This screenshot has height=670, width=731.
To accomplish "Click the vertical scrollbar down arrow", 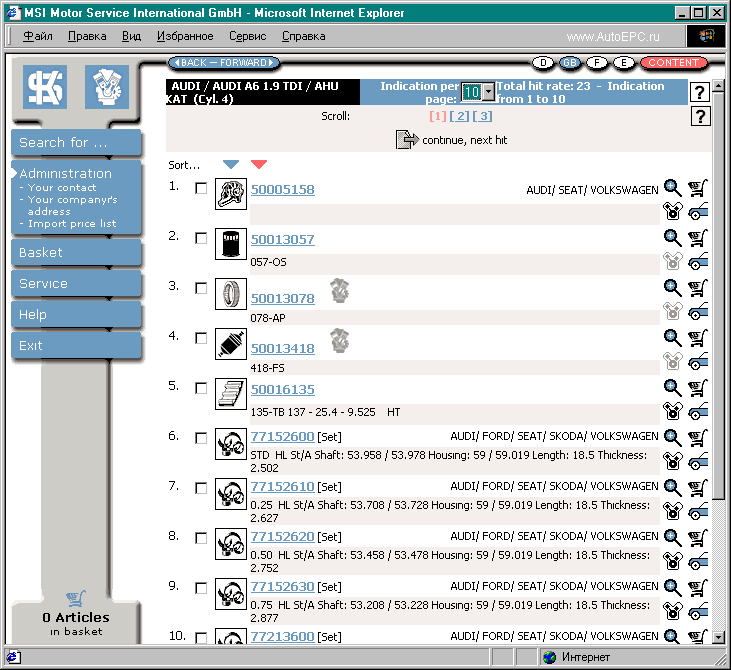I will [x=718, y=636].
